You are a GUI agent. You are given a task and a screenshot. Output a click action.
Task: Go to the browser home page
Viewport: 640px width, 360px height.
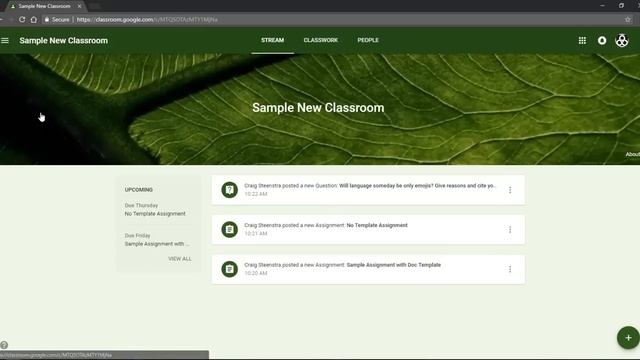pyautogui.click(x=34, y=19)
